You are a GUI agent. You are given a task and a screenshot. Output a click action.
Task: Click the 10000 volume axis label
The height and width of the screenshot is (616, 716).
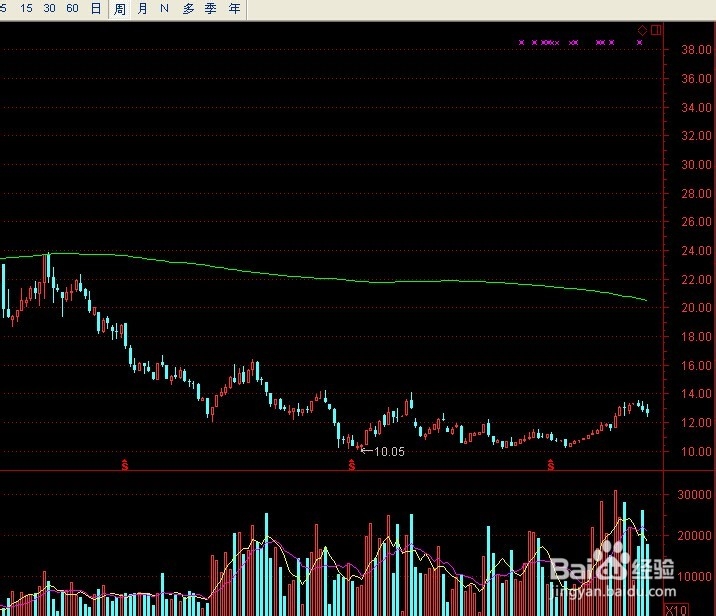(x=694, y=576)
